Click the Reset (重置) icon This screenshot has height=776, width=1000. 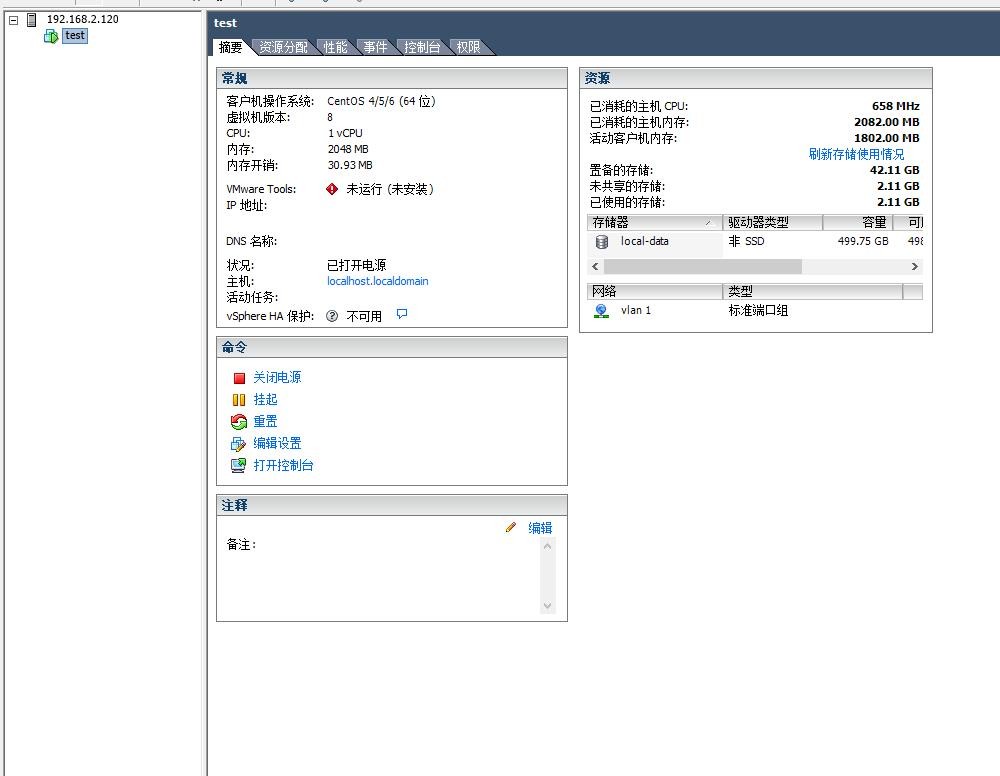tap(239, 422)
